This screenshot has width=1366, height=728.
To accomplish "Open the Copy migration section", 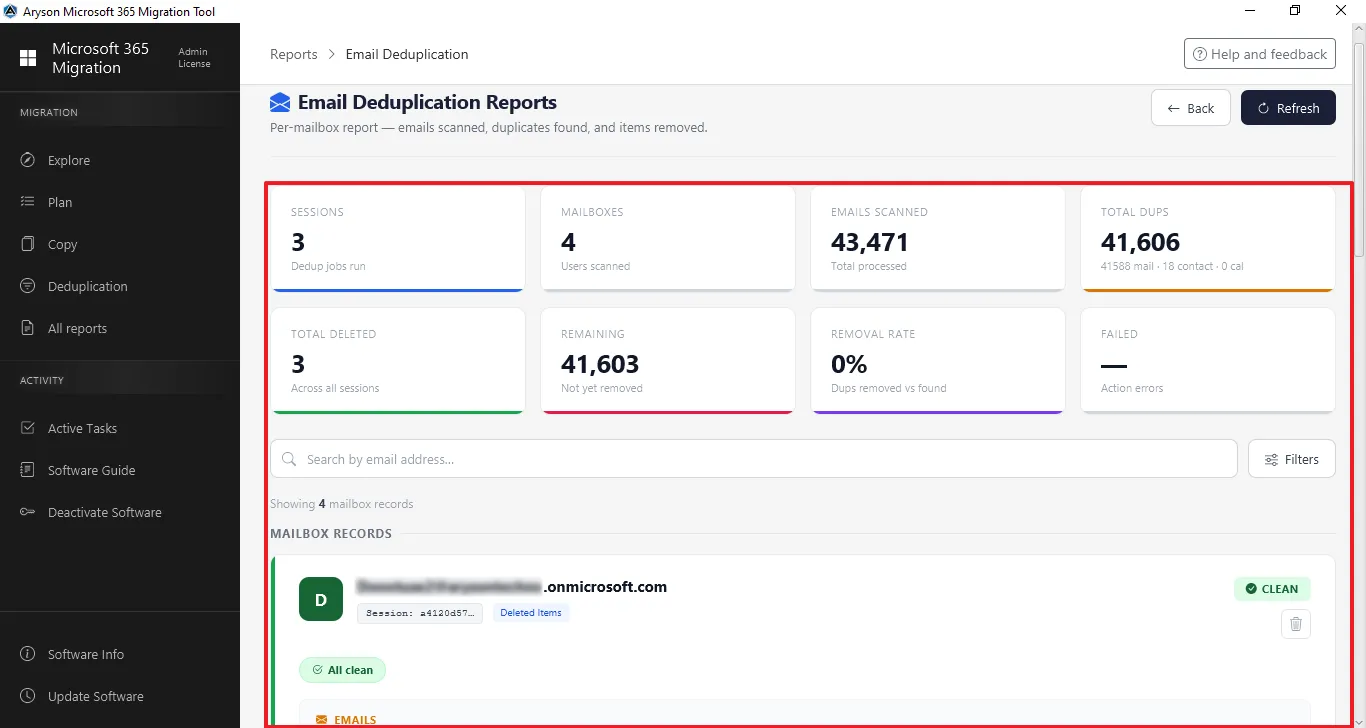I will click(62, 244).
